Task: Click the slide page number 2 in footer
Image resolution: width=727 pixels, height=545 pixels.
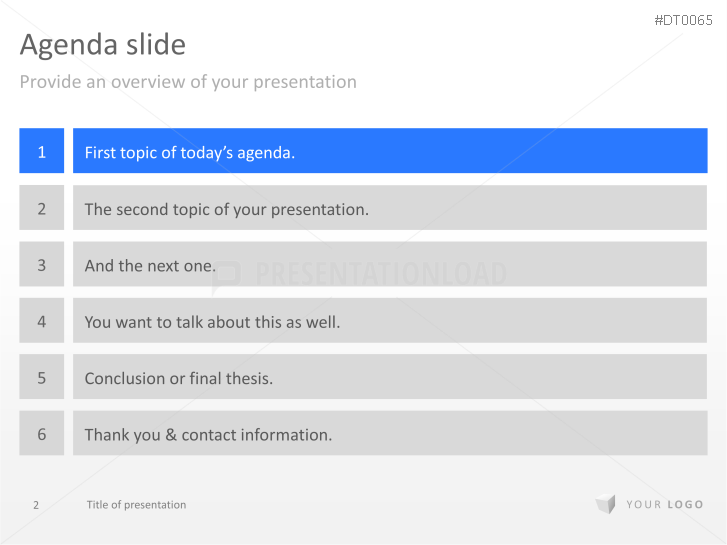Action: point(36,505)
